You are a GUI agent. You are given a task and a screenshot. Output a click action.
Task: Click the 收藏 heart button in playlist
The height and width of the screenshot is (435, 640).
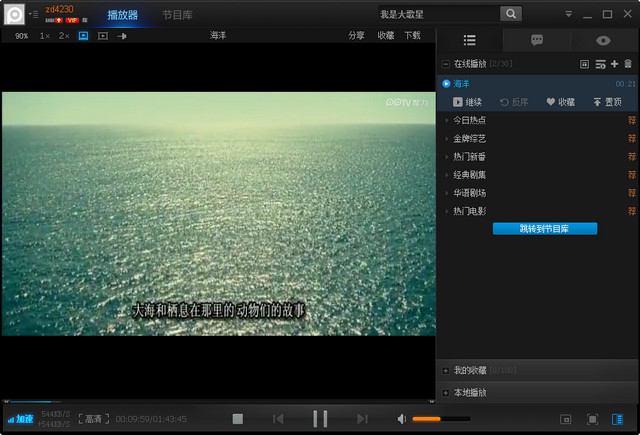point(560,102)
